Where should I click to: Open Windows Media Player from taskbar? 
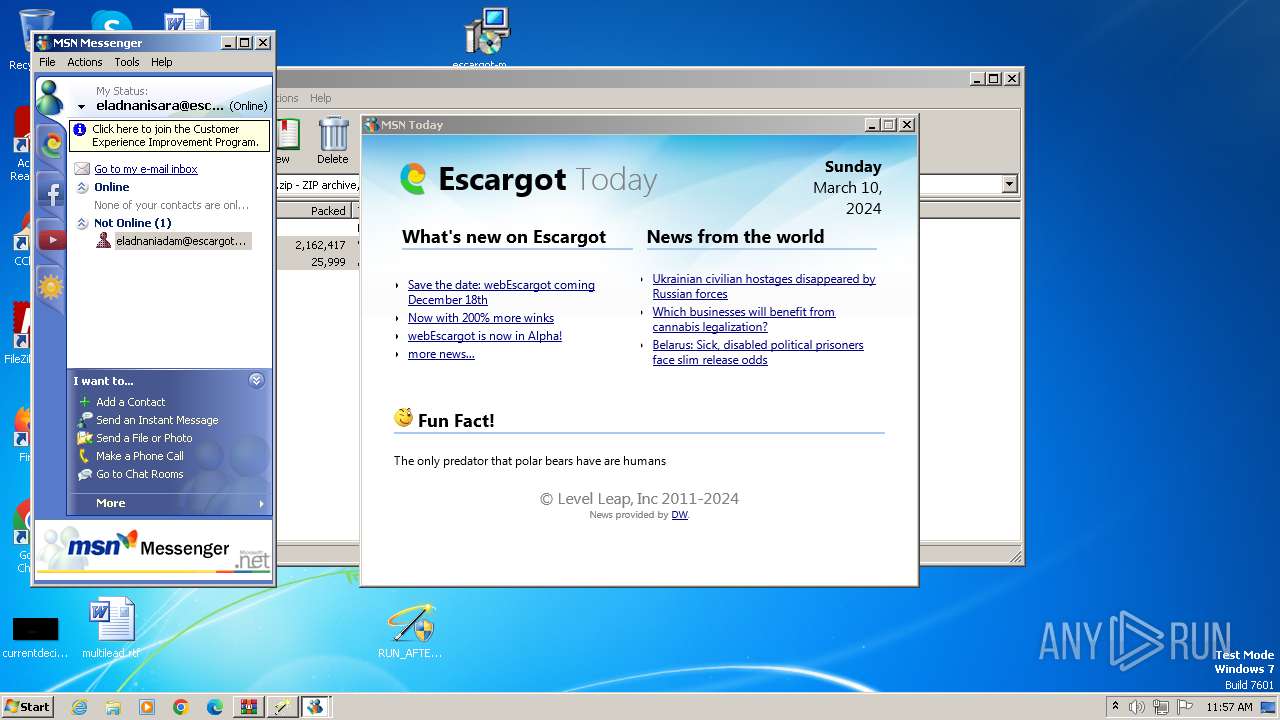(x=147, y=707)
